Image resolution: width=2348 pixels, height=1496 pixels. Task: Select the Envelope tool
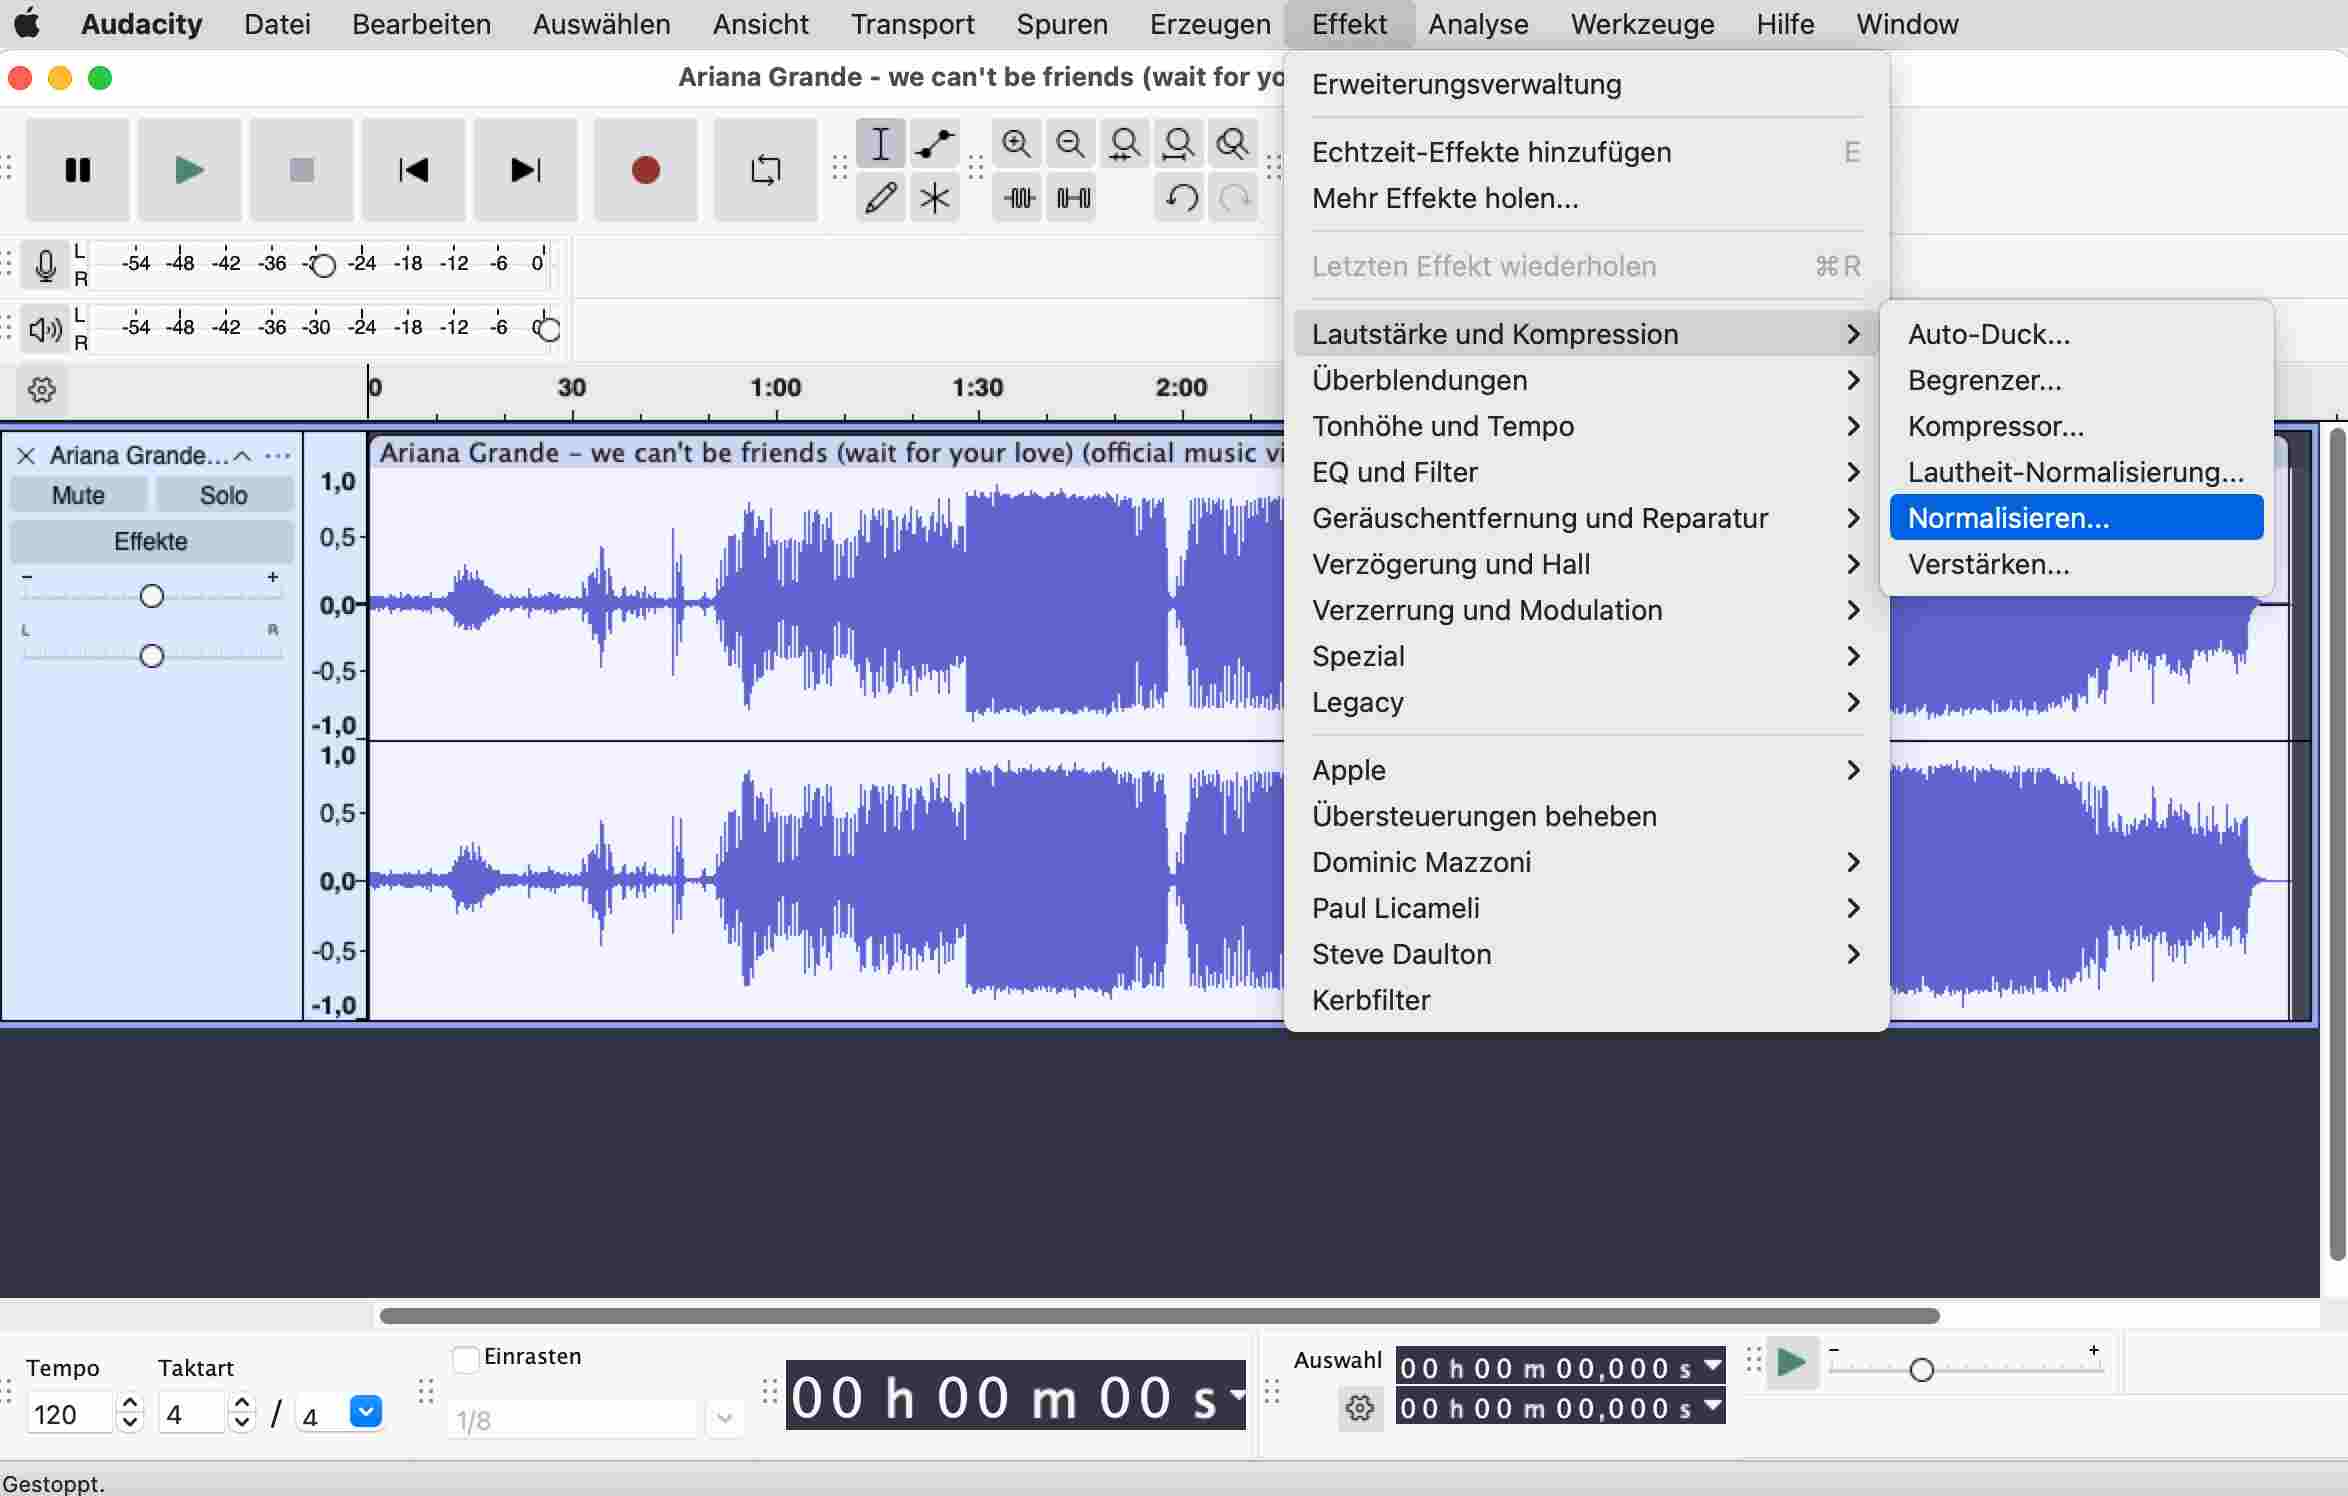(x=934, y=144)
